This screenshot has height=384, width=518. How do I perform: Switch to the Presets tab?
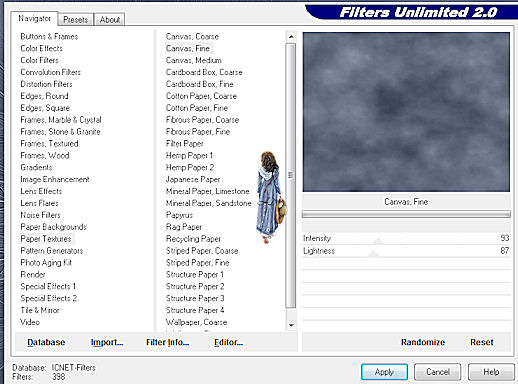(76, 20)
